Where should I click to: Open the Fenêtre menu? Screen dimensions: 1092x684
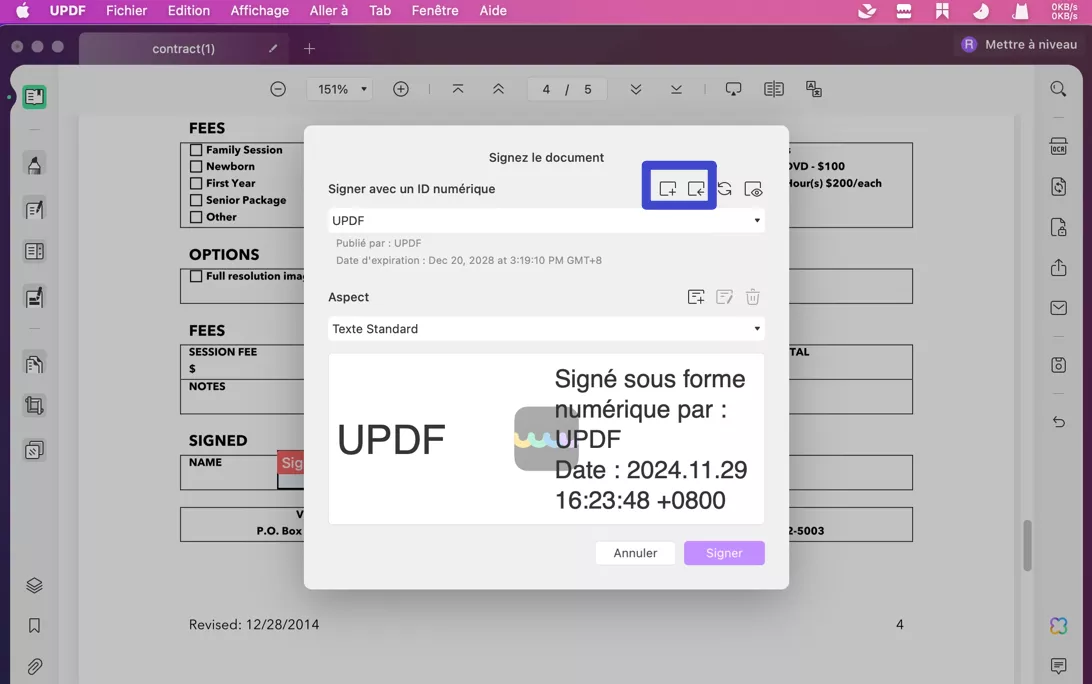[x=435, y=10]
